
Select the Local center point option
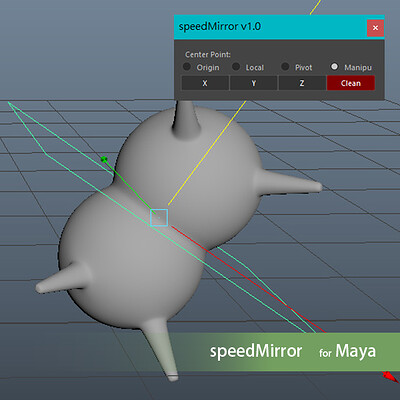[x=236, y=67]
